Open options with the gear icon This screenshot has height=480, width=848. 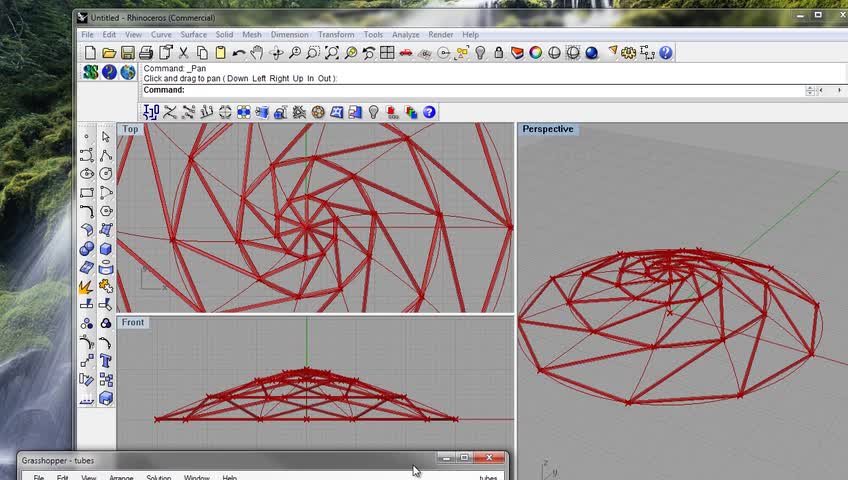click(628, 52)
